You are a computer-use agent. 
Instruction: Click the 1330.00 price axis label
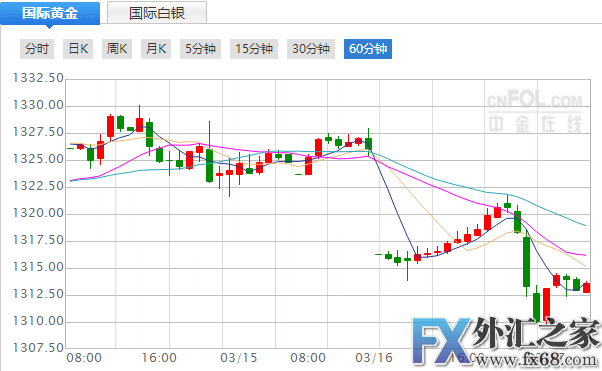(x=38, y=105)
